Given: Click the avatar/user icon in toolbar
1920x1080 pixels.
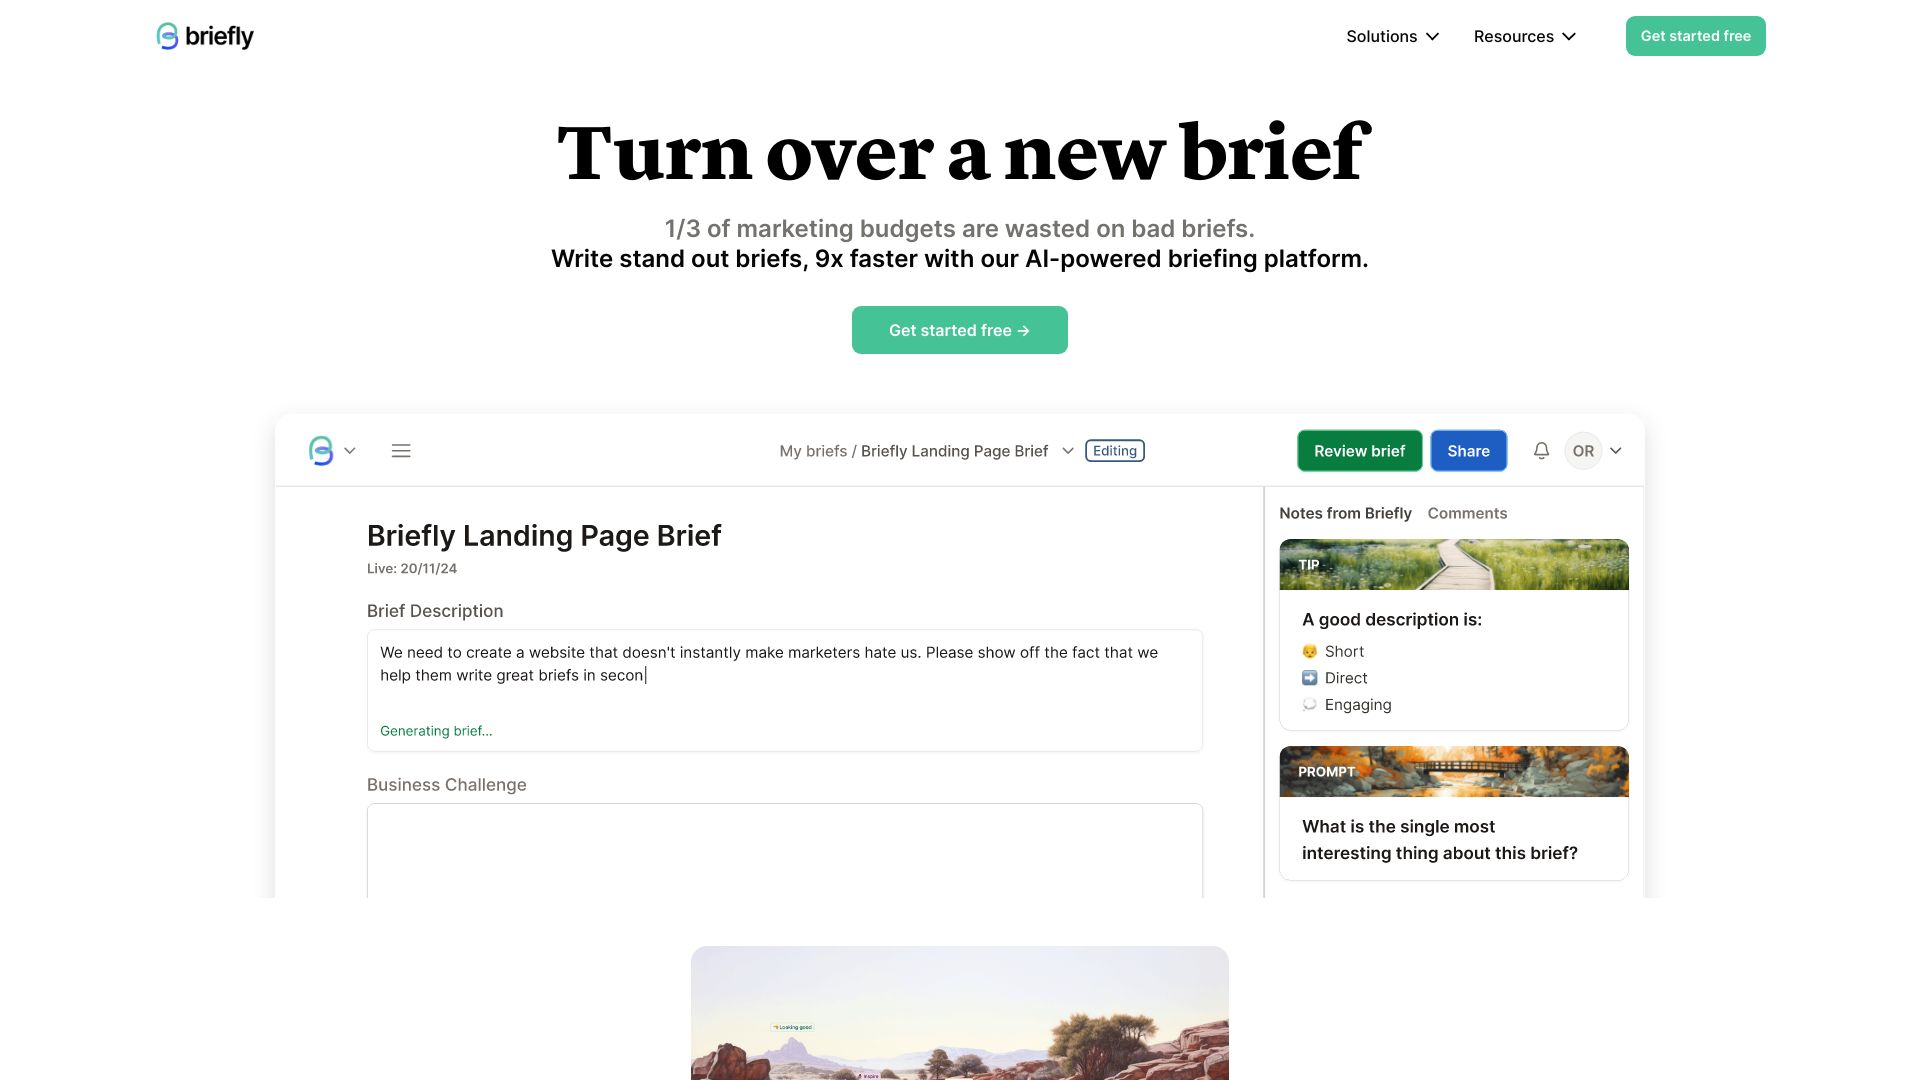Looking at the screenshot, I should tap(1582, 450).
